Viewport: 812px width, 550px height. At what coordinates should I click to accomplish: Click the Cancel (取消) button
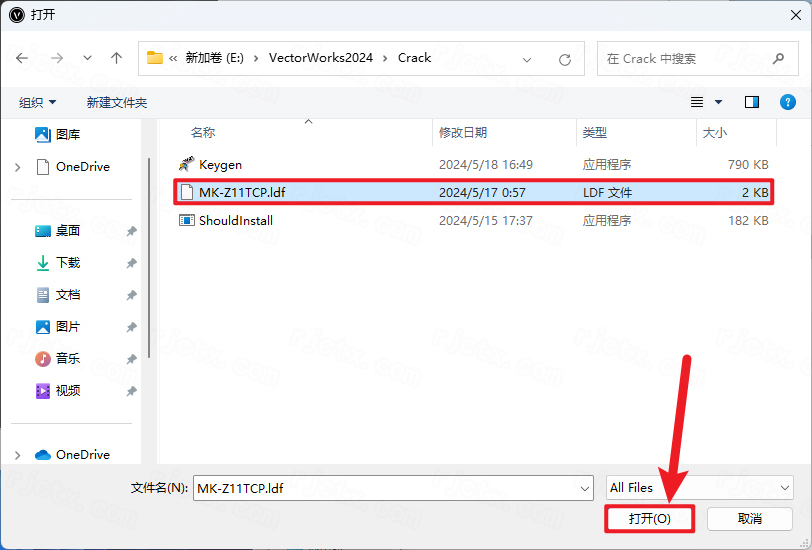tap(750, 518)
